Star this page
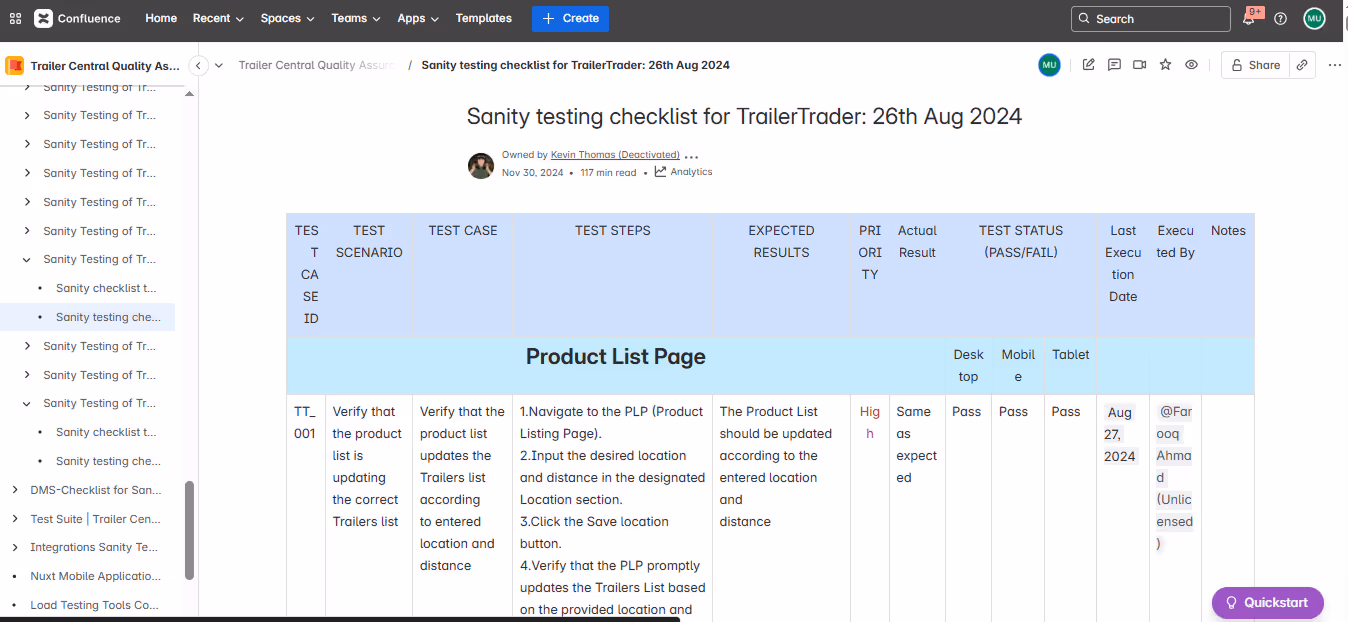1348x622 pixels. [1165, 65]
